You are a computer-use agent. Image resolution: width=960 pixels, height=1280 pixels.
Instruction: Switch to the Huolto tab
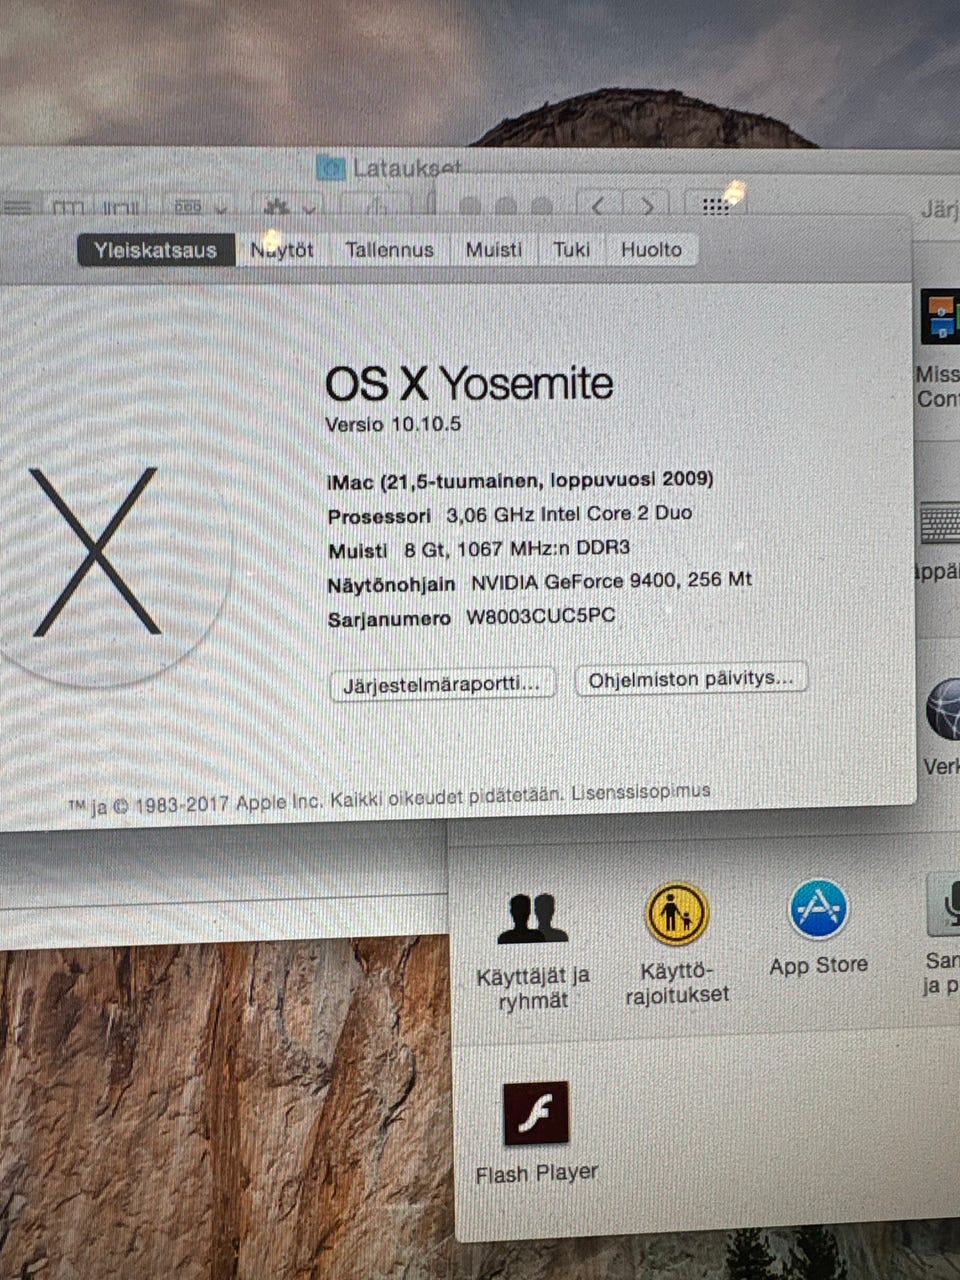pyautogui.click(x=652, y=250)
